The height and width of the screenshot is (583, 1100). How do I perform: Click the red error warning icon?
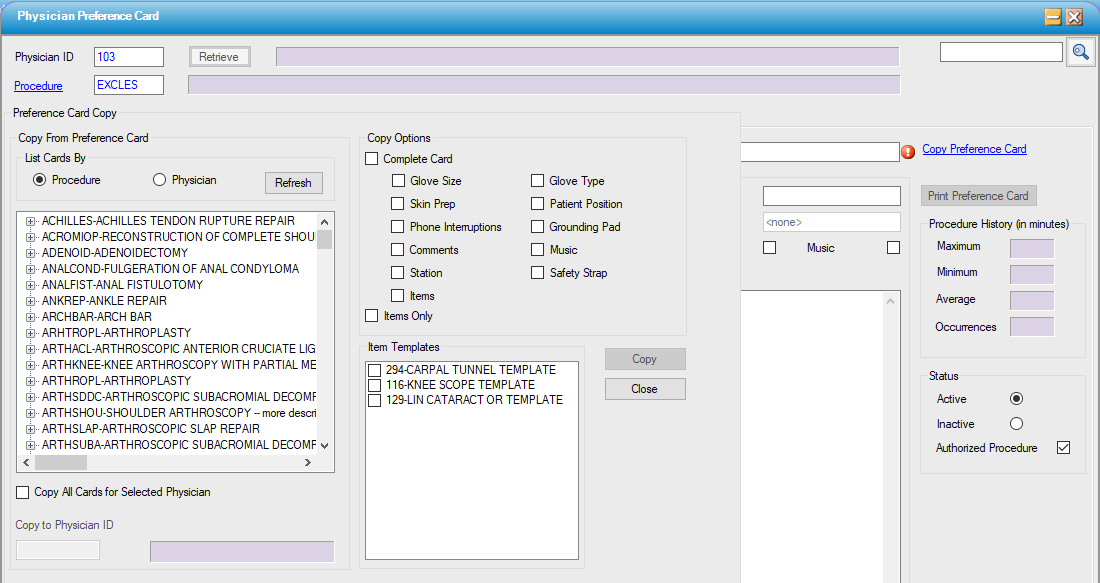tap(908, 152)
